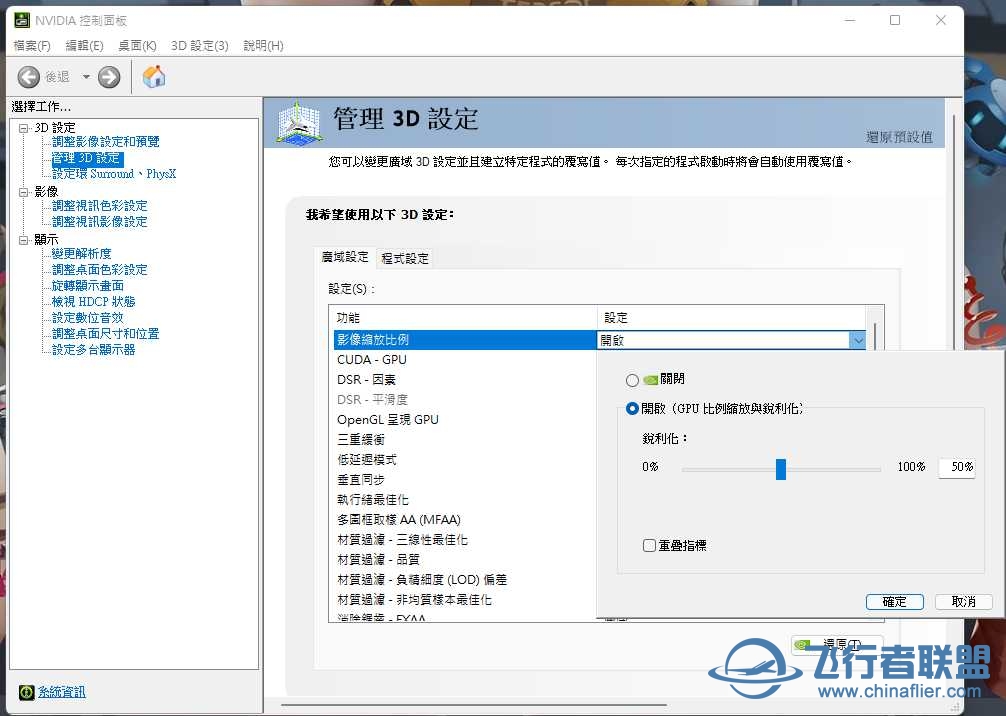Select the DSR - 因素 setting row
Screen dimensions: 1006x716
click(x=465, y=380)
